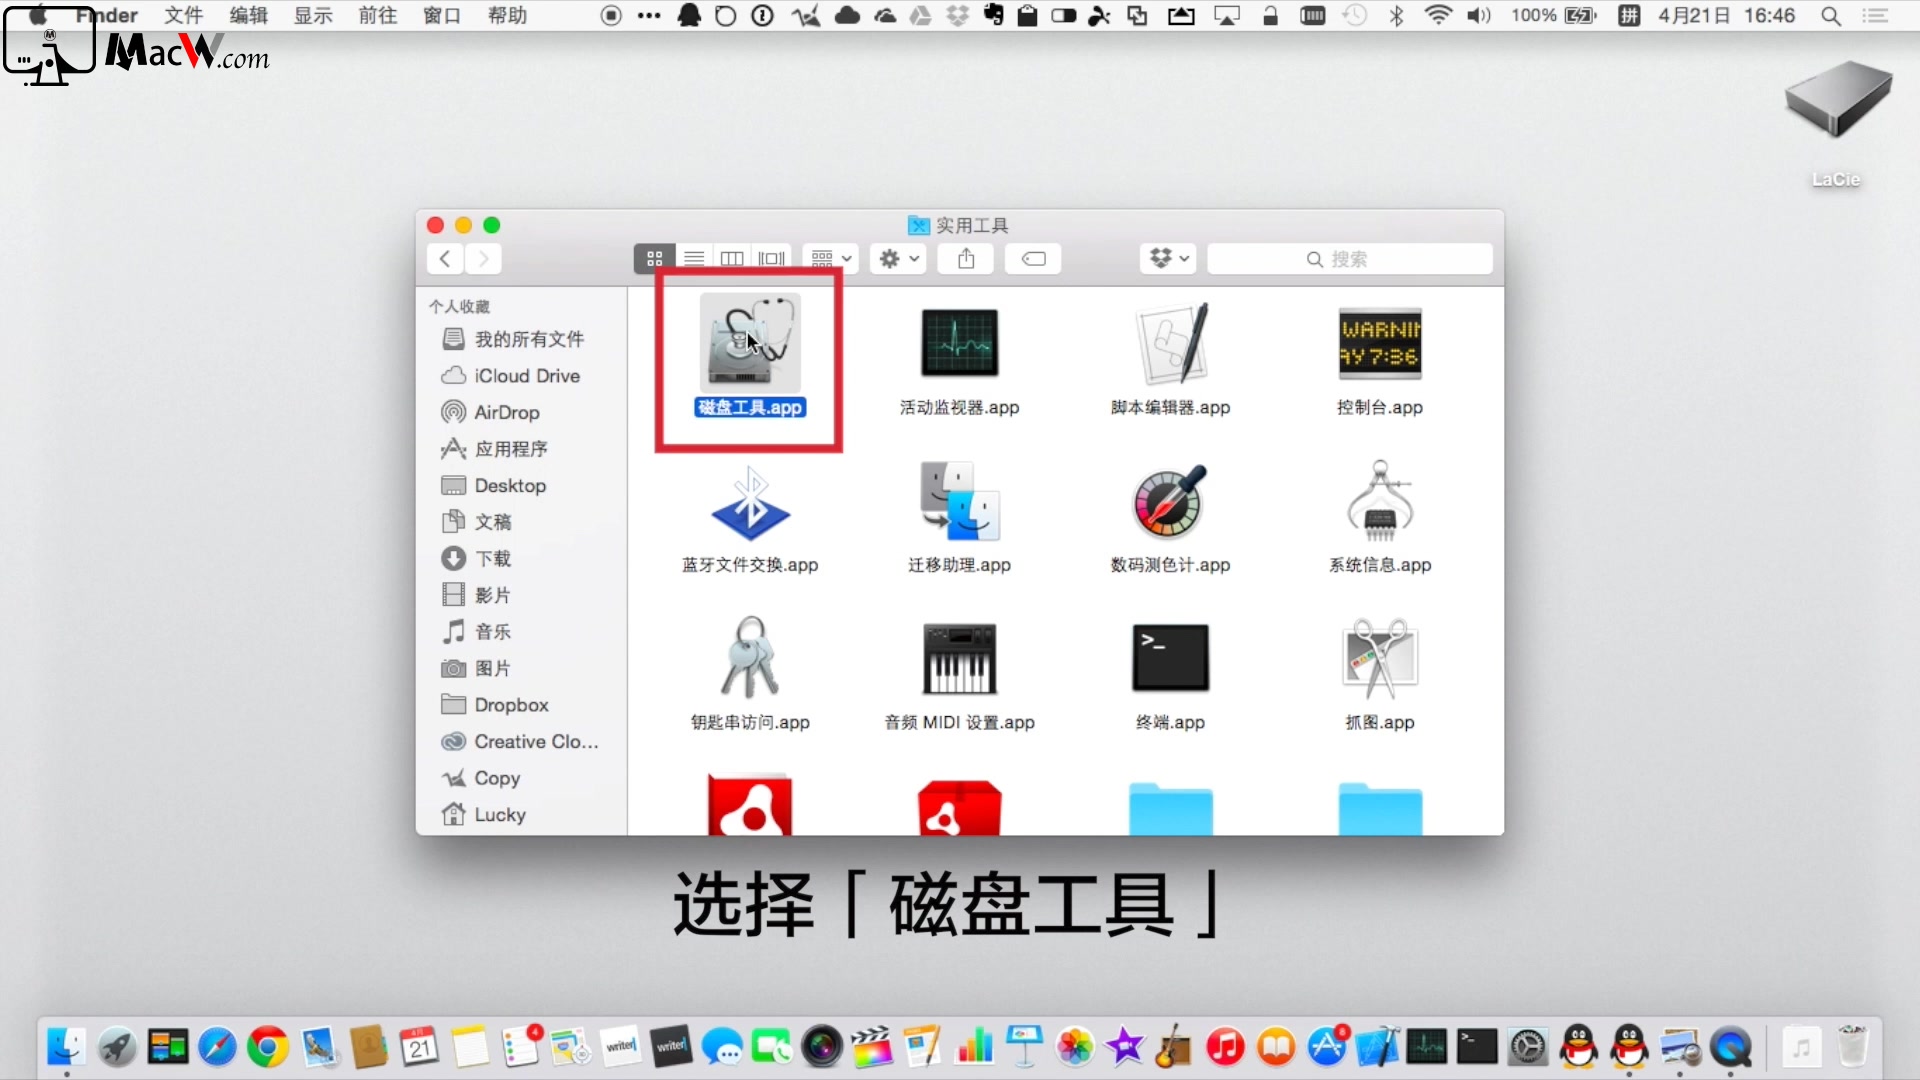Go back with the back arrow

[x=445, y=259]
